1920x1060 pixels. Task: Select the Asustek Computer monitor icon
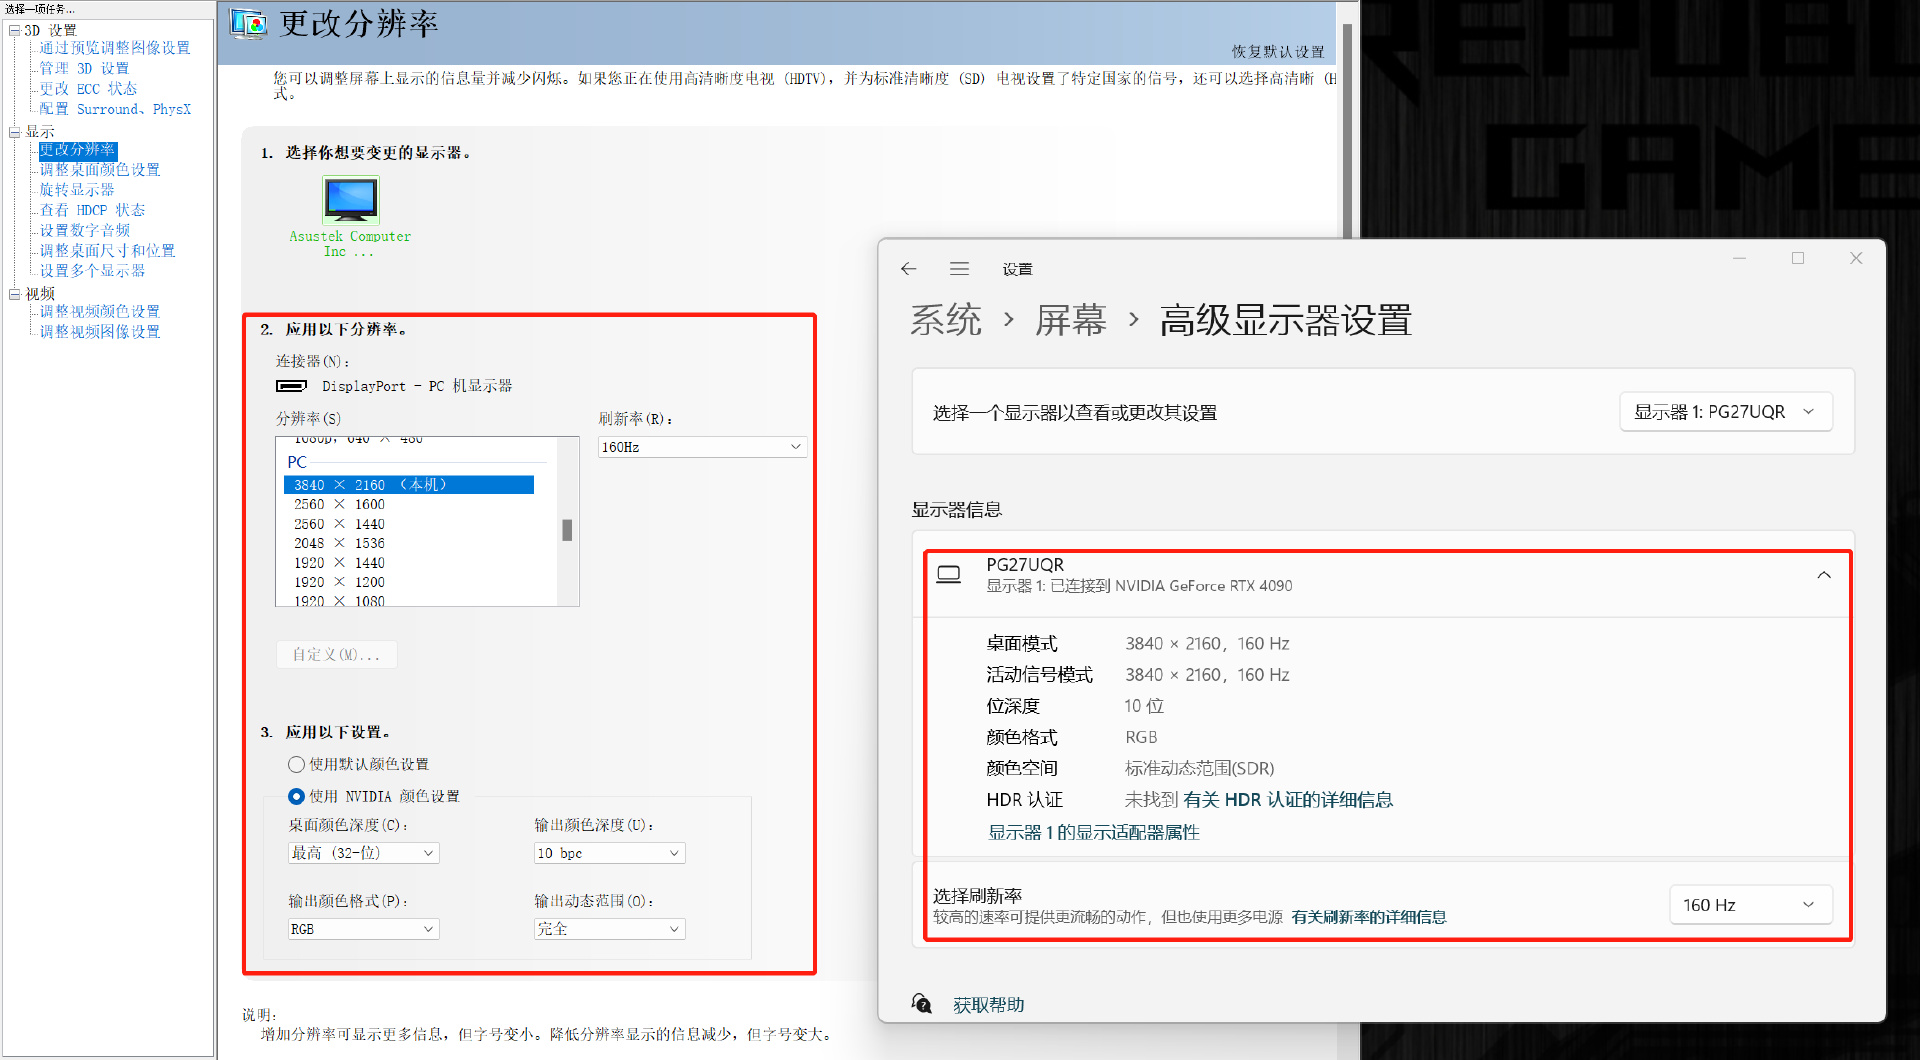[351, 200]
